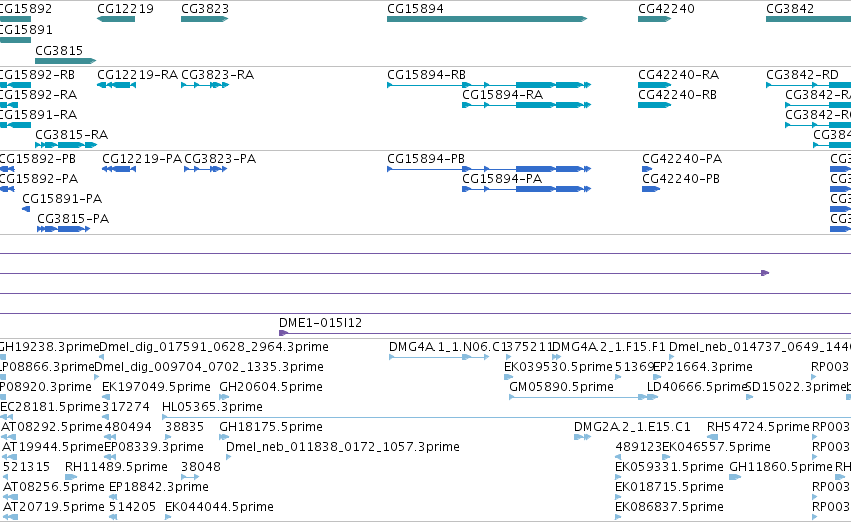This screenshot has width=851, height=522.
Task: Select the Dmel_dig_009704_0702_1335.3prime EST label
Action: tap(209, 366)
